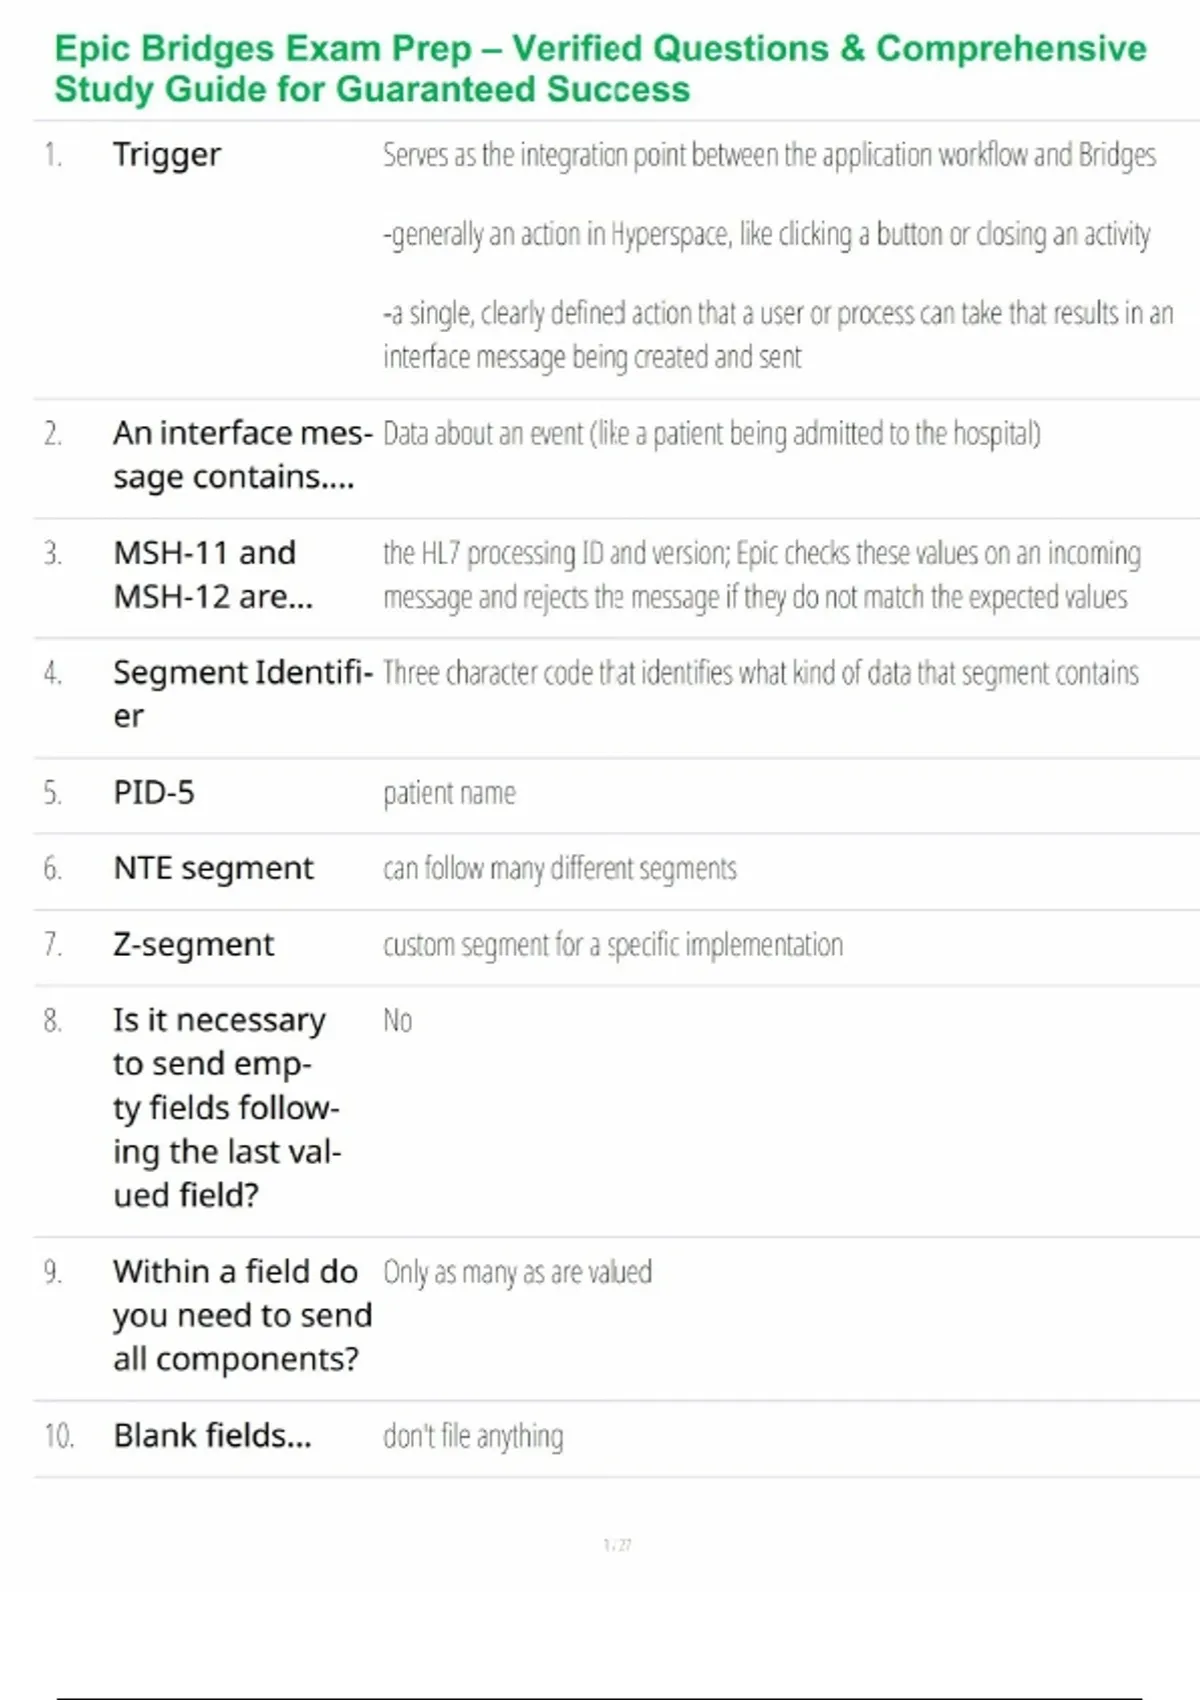Screen dimensions: 1200x1700
Task: Click the "Blank fields..." term
Action: [x=212, y=1436]
